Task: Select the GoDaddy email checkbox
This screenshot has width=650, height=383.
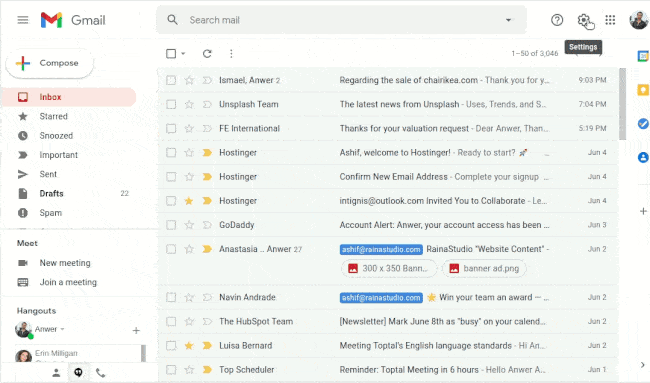Action: [171, 225]
